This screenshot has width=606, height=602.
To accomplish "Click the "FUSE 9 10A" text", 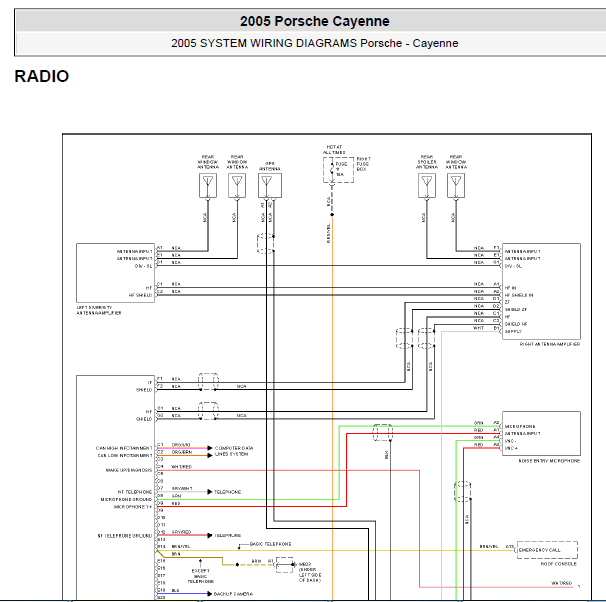I will click(341, 169).
